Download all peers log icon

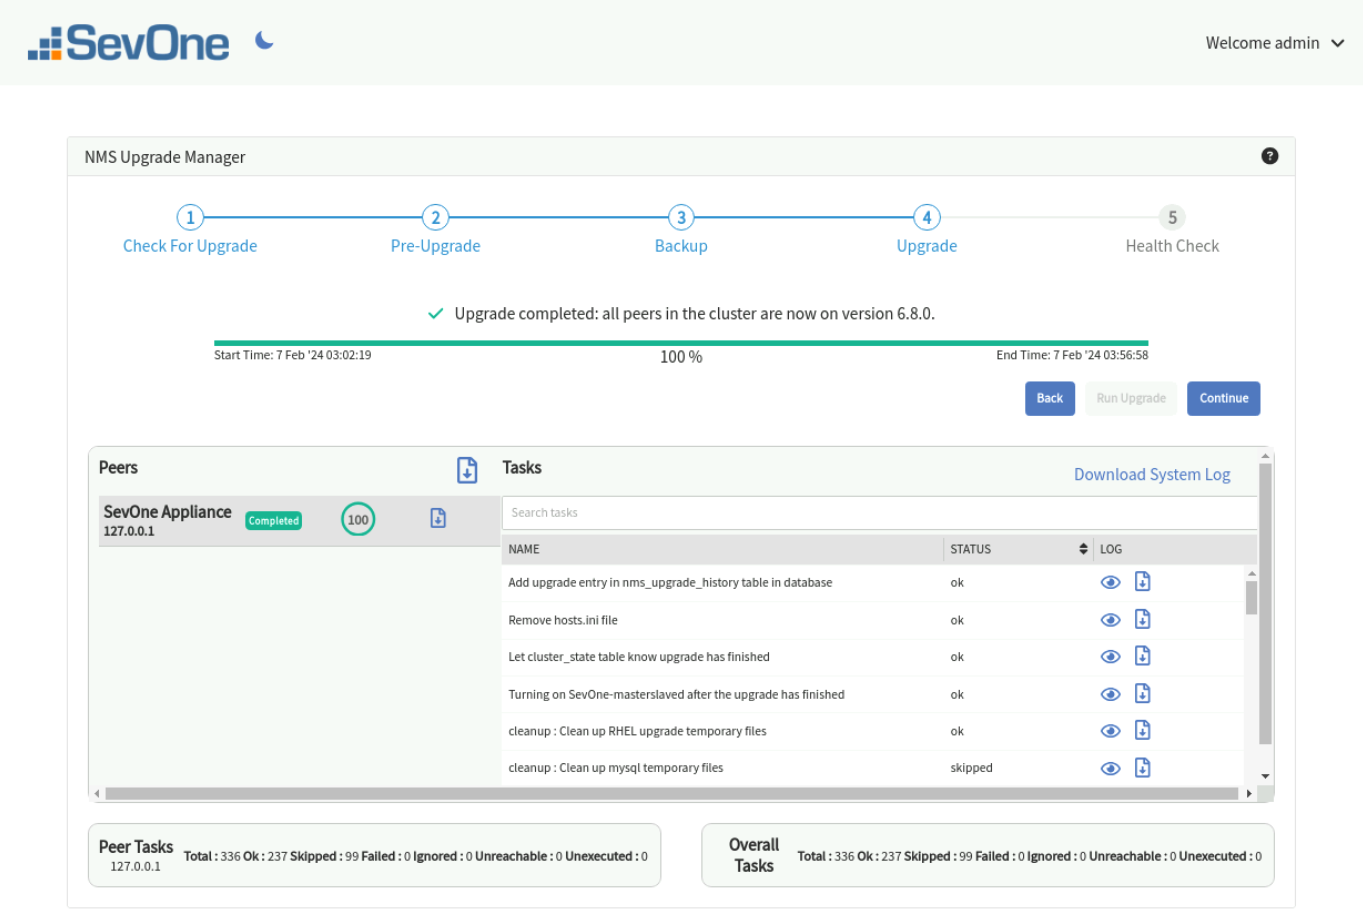pos(467,470)
